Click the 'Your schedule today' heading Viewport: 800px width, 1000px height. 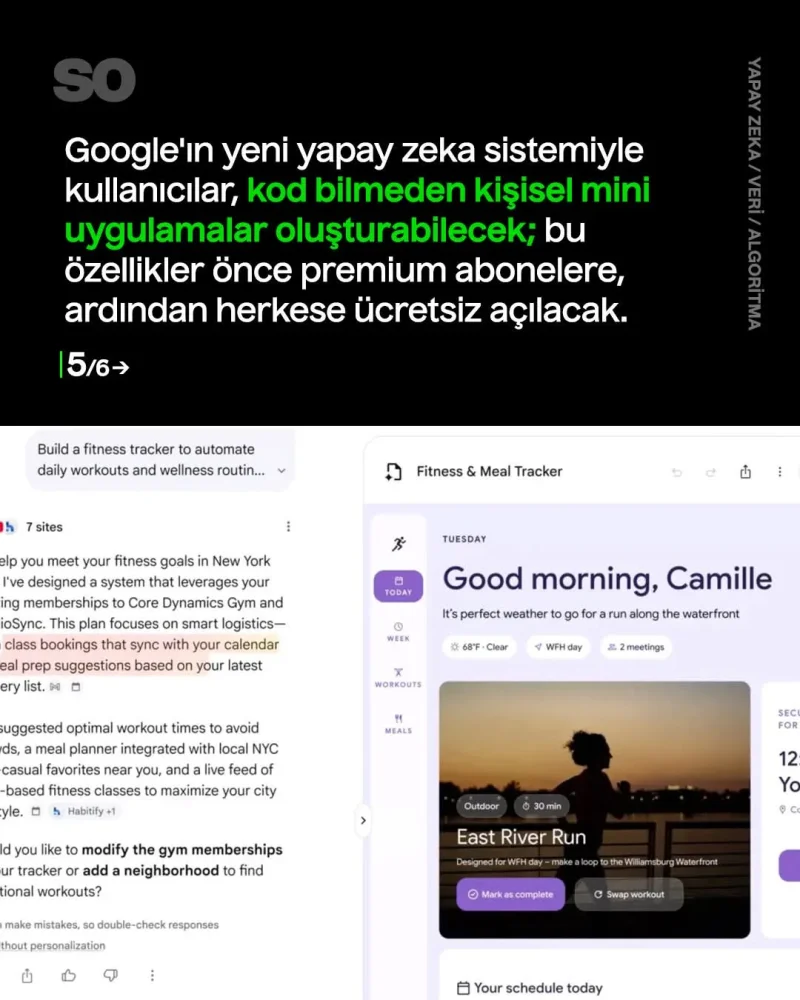point(538,988)
